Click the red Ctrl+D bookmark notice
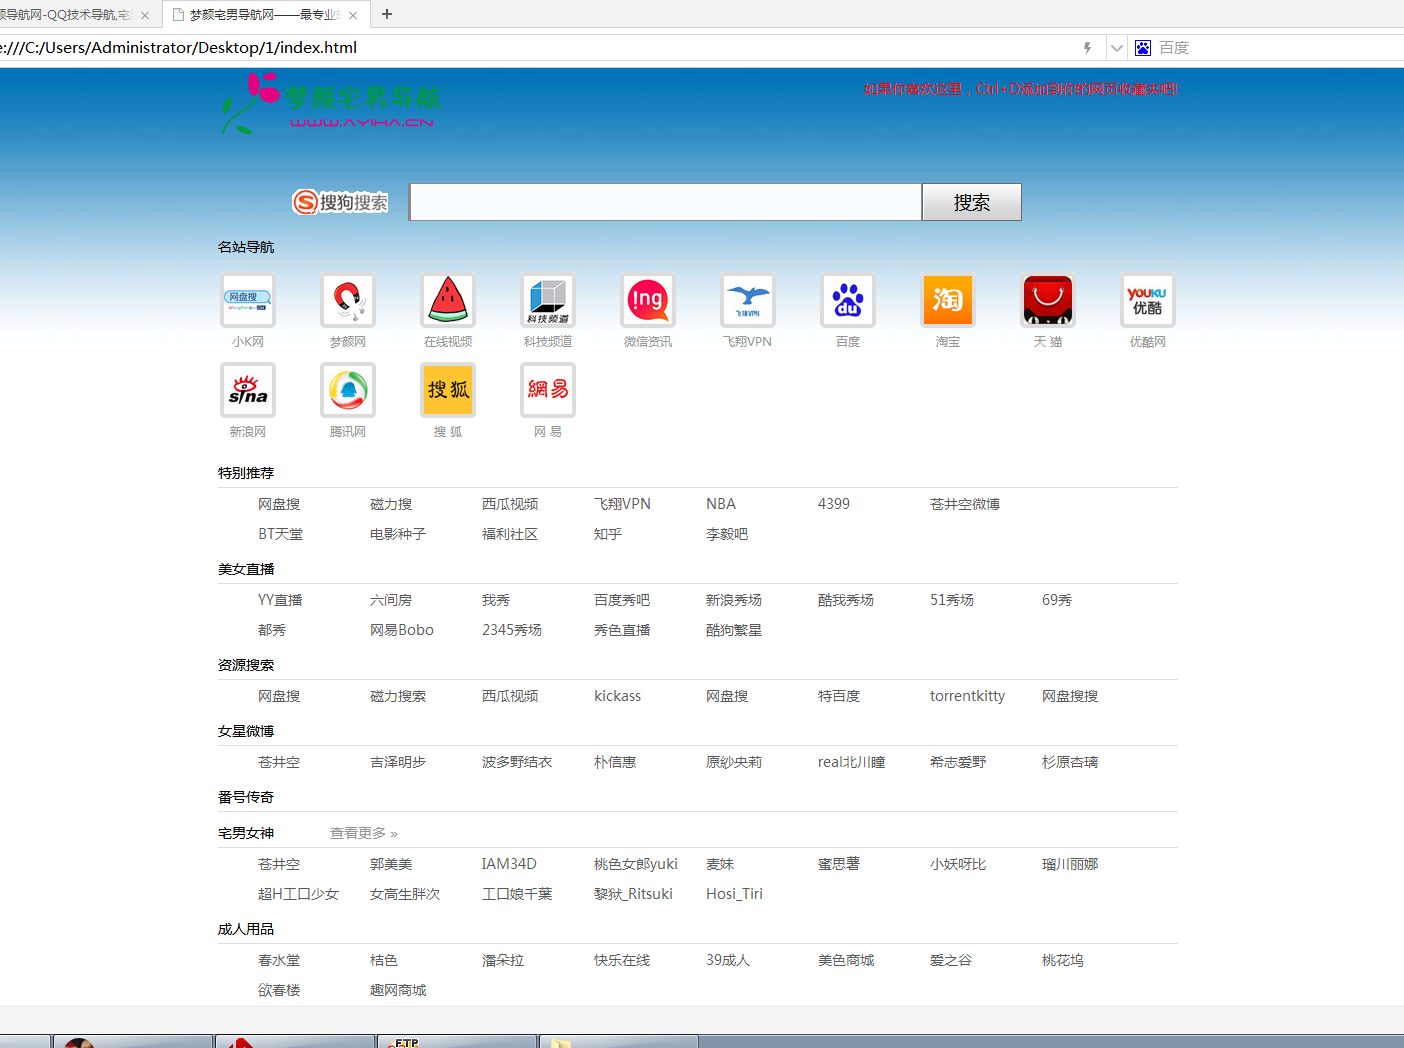Viewport: 1404px width, 1048px height. coord(1021,89)
